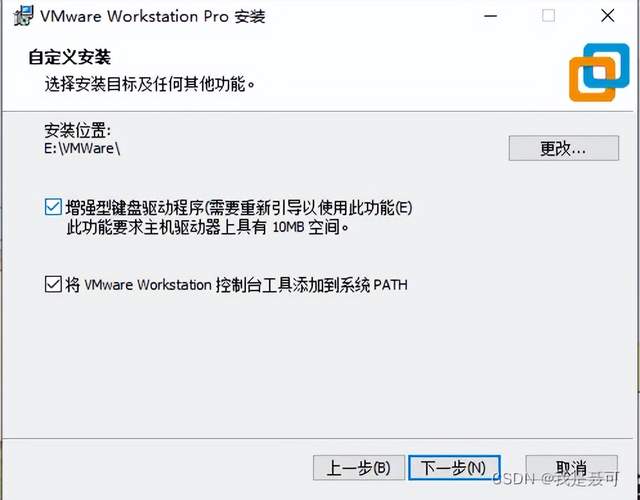Click the 选择安装目标及任何其他功能 subtitle text

[150, 84]
